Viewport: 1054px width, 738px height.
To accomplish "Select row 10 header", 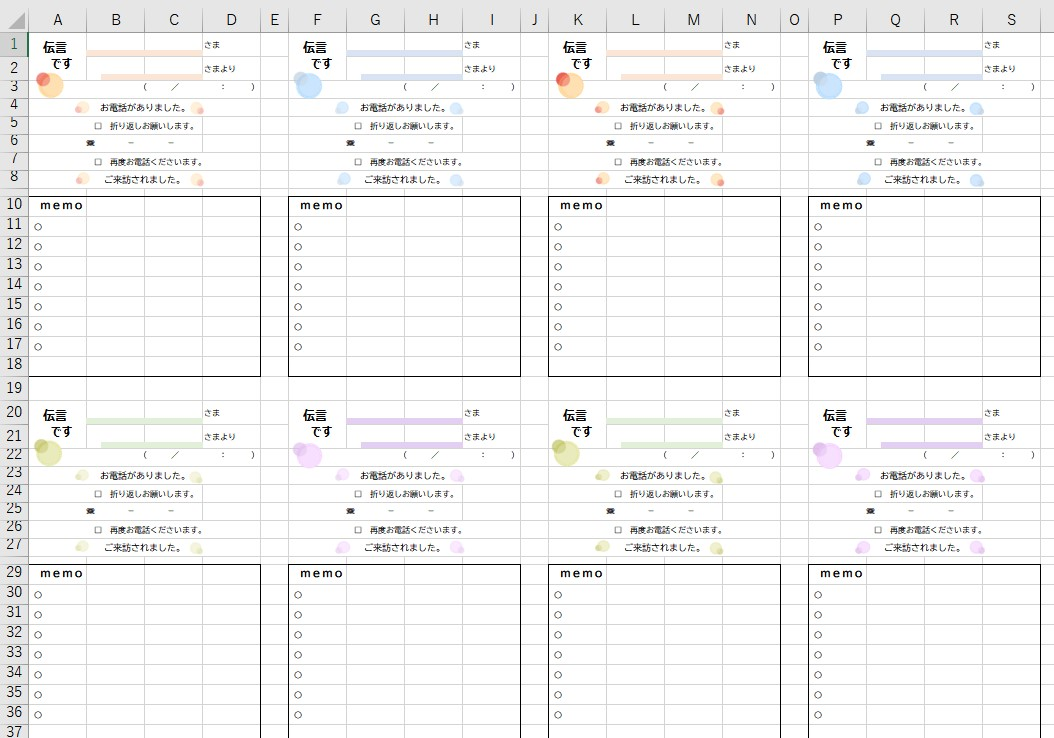I will tap(14, 204).
